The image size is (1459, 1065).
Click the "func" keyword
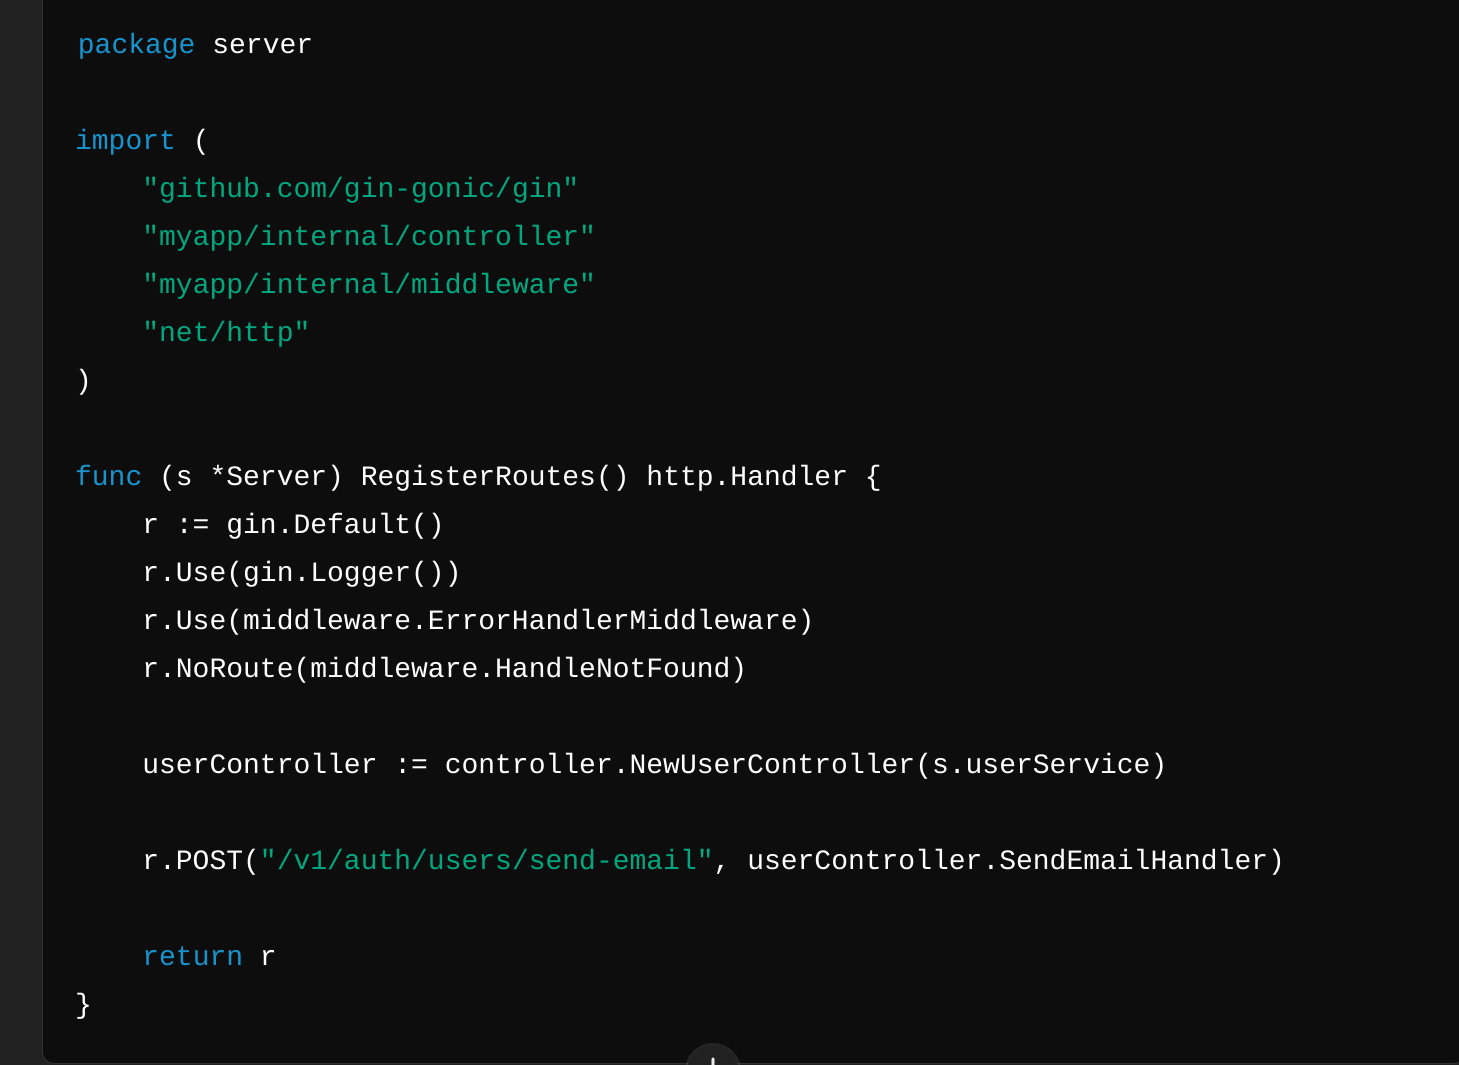tap(108, 477)
